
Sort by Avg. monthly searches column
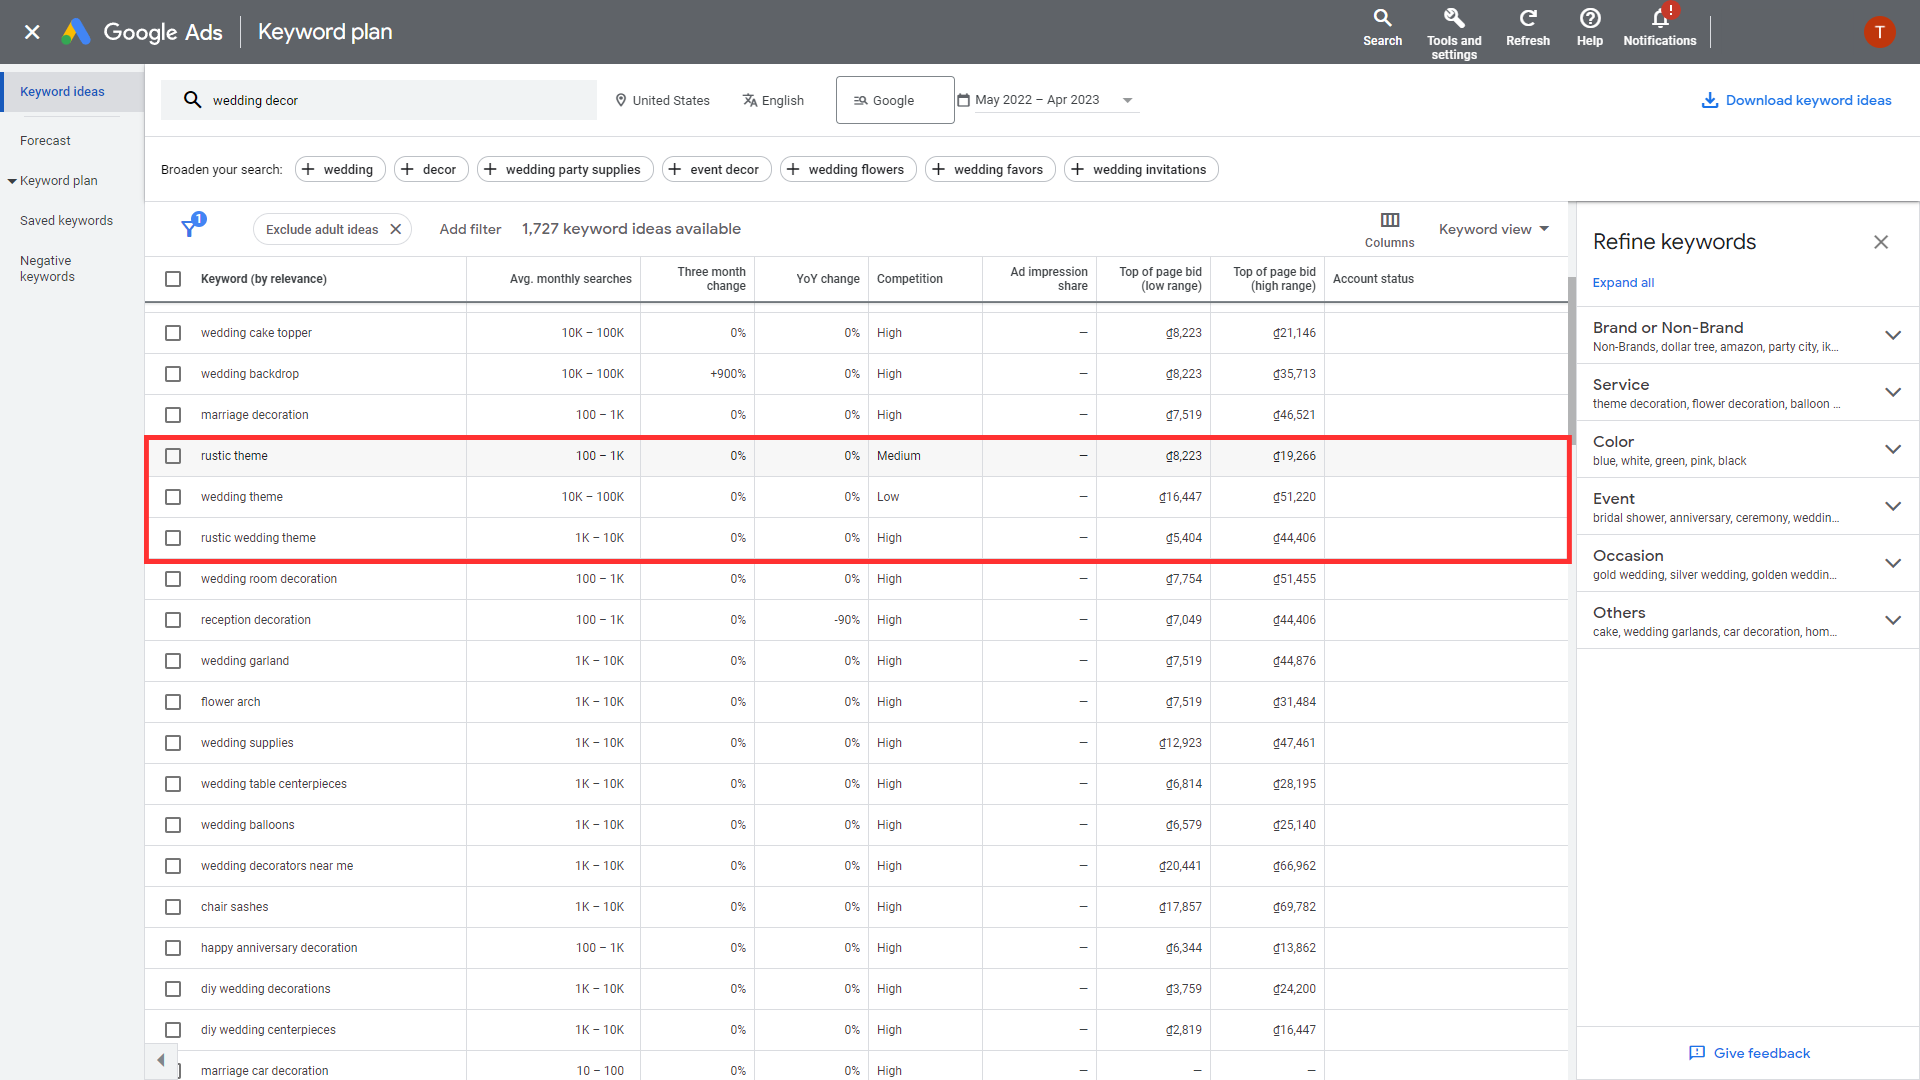tap(570, 279)
